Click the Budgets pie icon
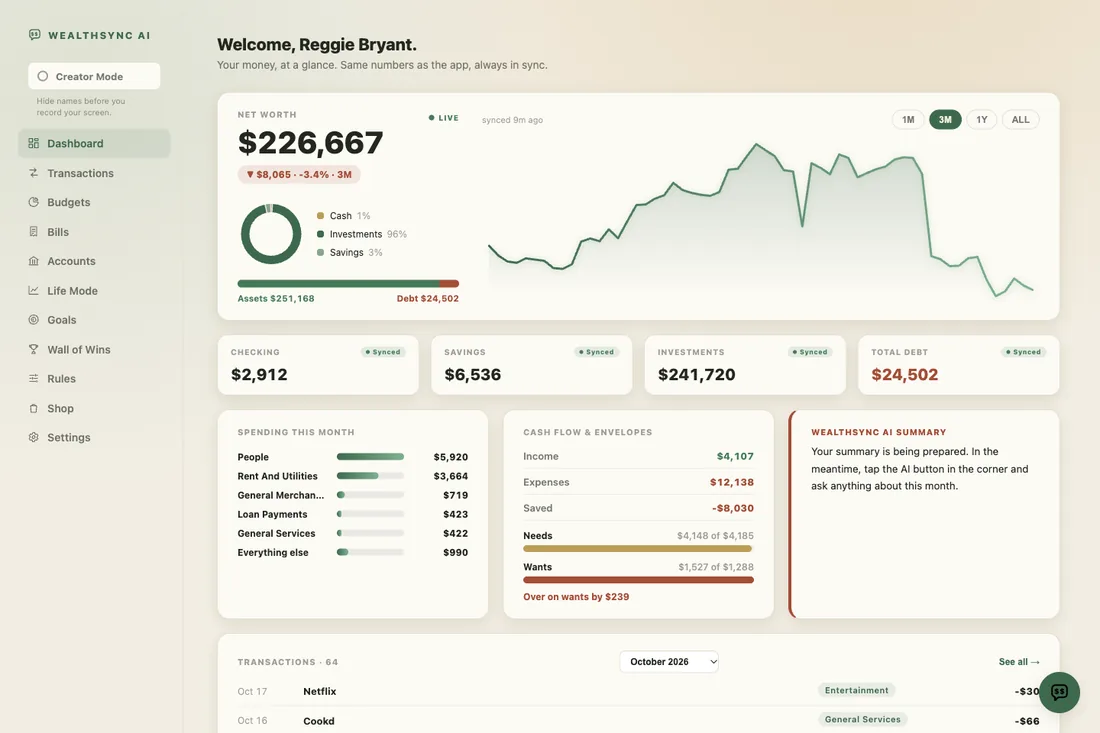1100x733 pixels. point(34,202)
